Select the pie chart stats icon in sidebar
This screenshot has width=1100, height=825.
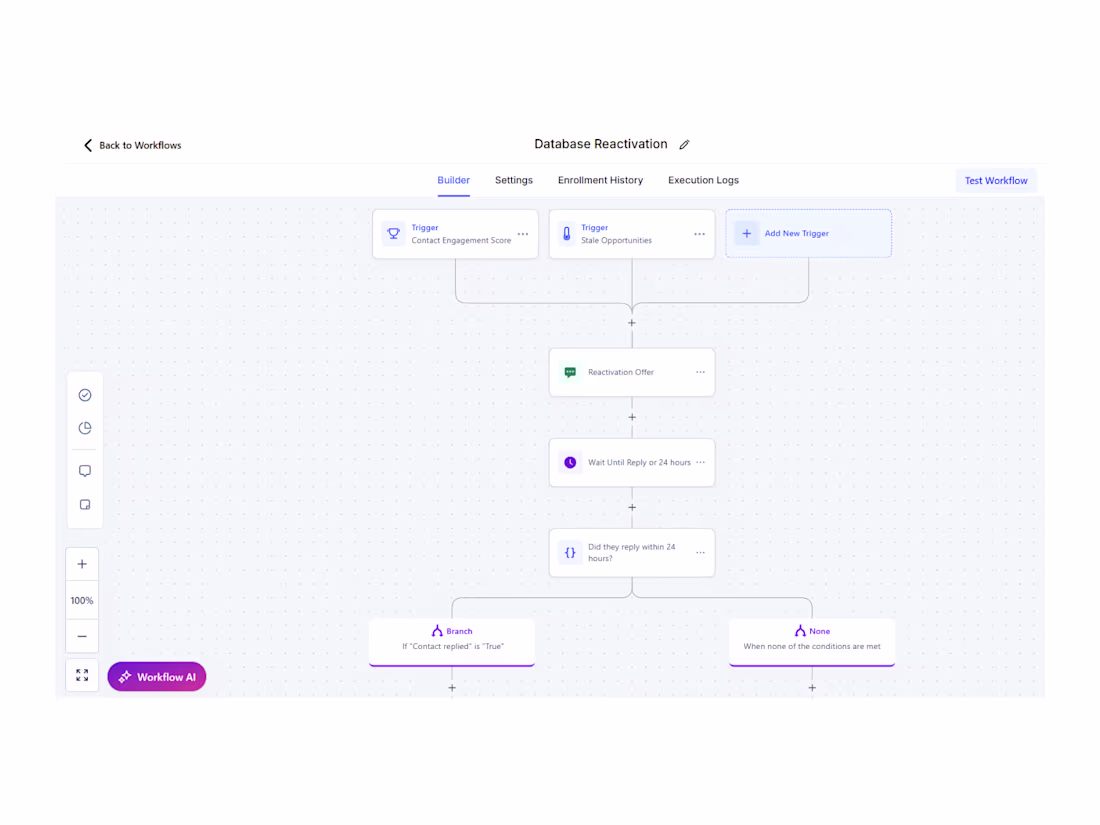tap(84, 427)
